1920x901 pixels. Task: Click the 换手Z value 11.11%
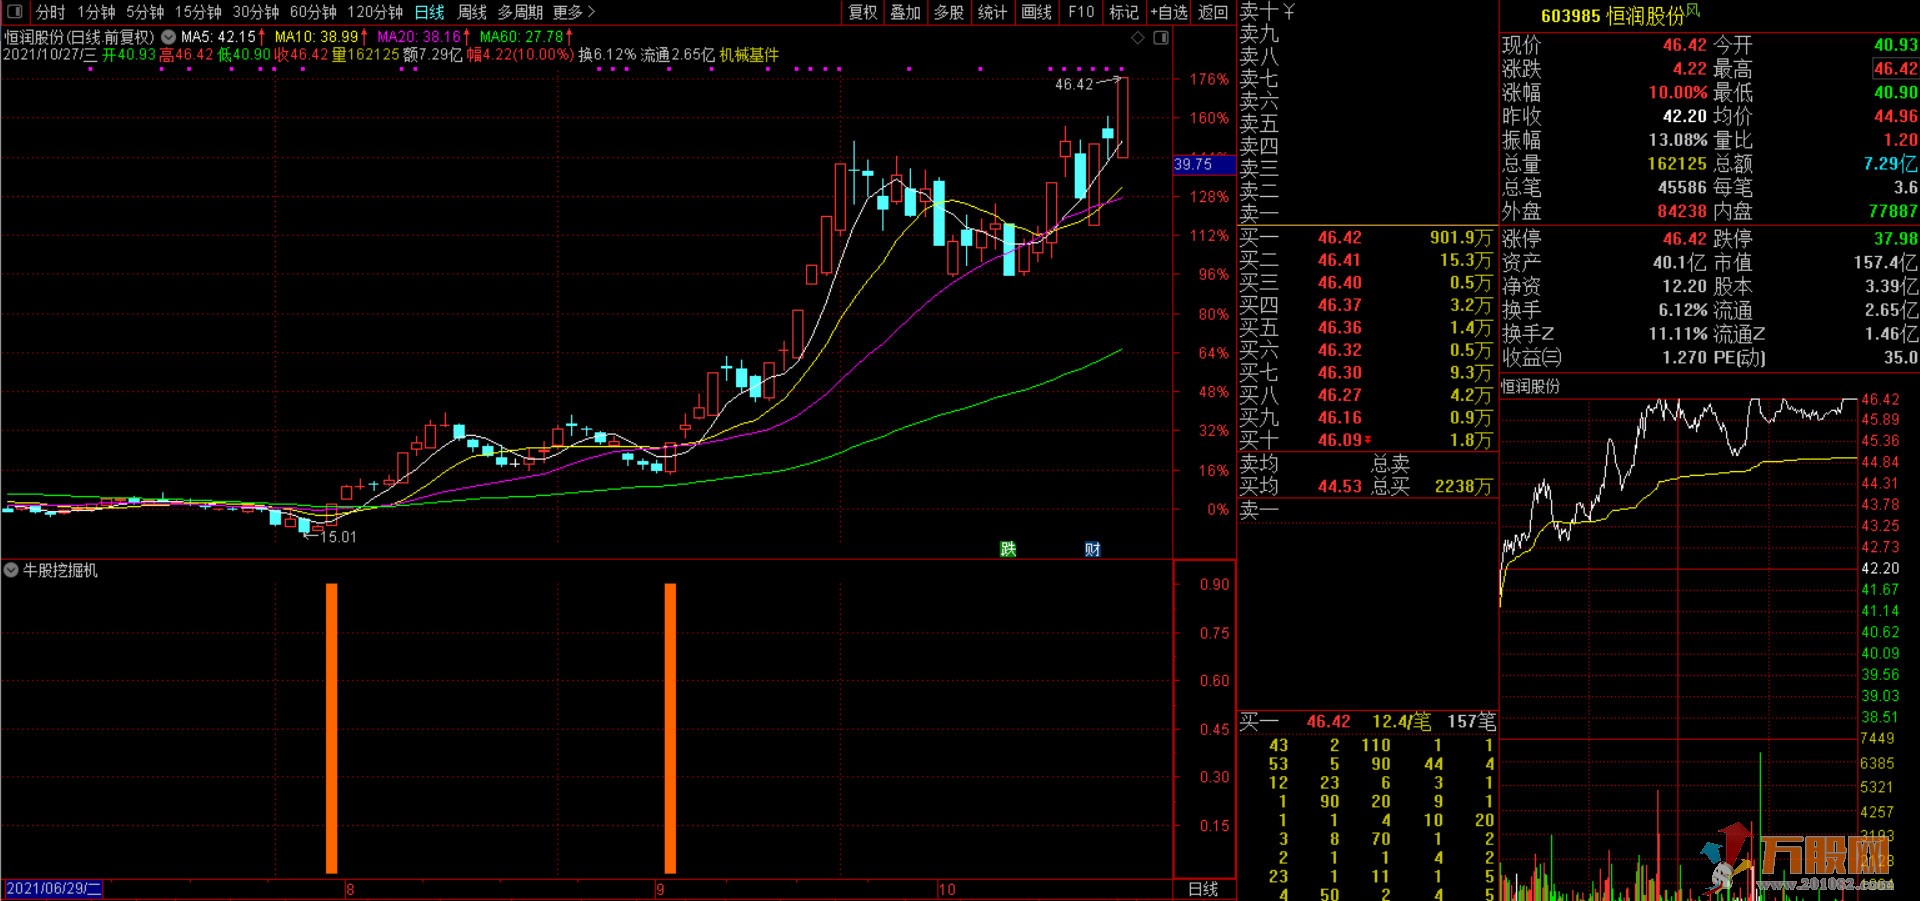tap(1678, 334)
